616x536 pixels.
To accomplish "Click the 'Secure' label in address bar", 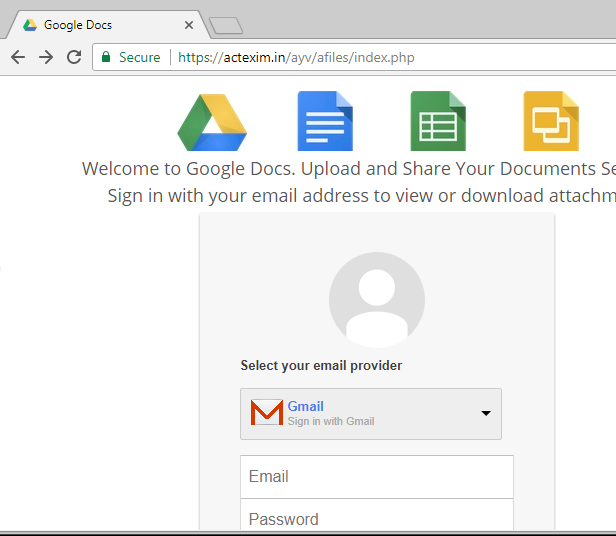I will [139, 57].
